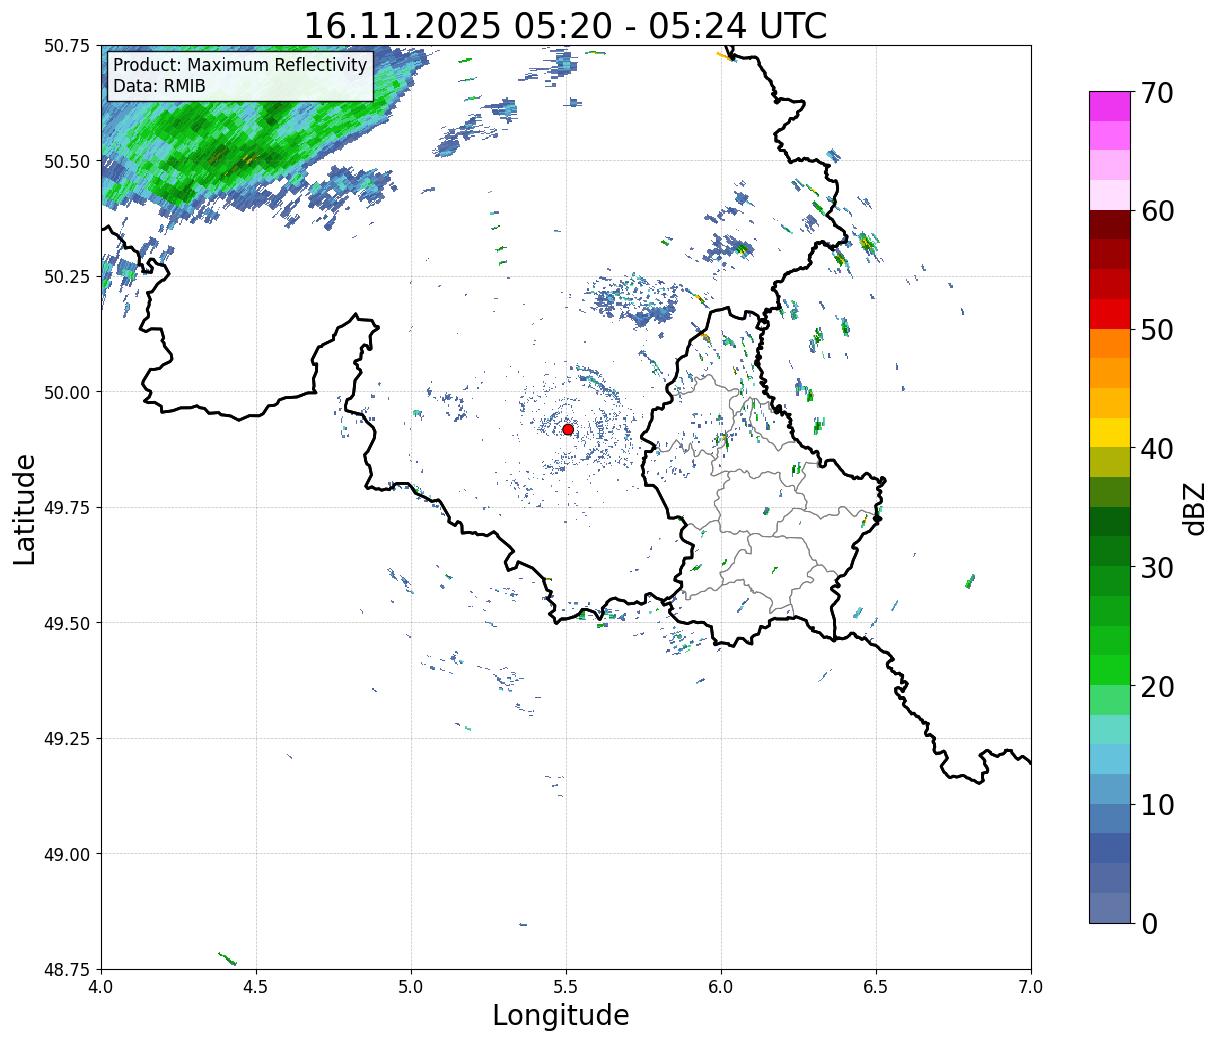Pick the dark maroon segment below 60

[1110, 225]
